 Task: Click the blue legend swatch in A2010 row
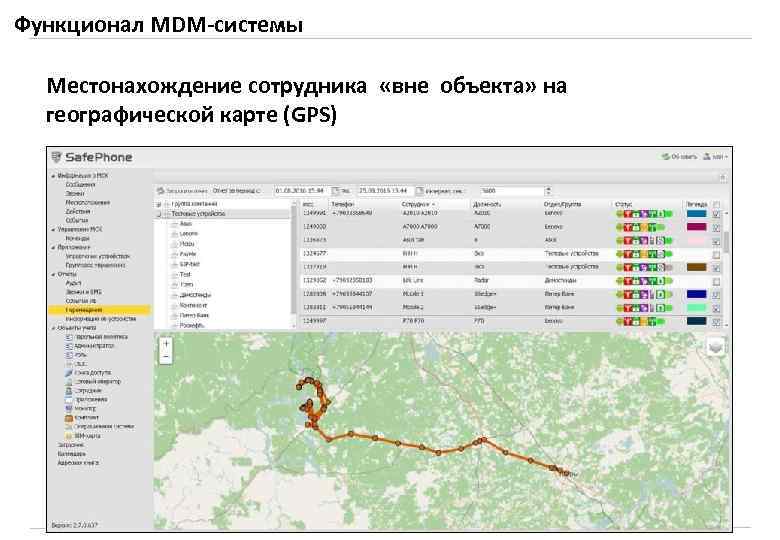point(696,214)
